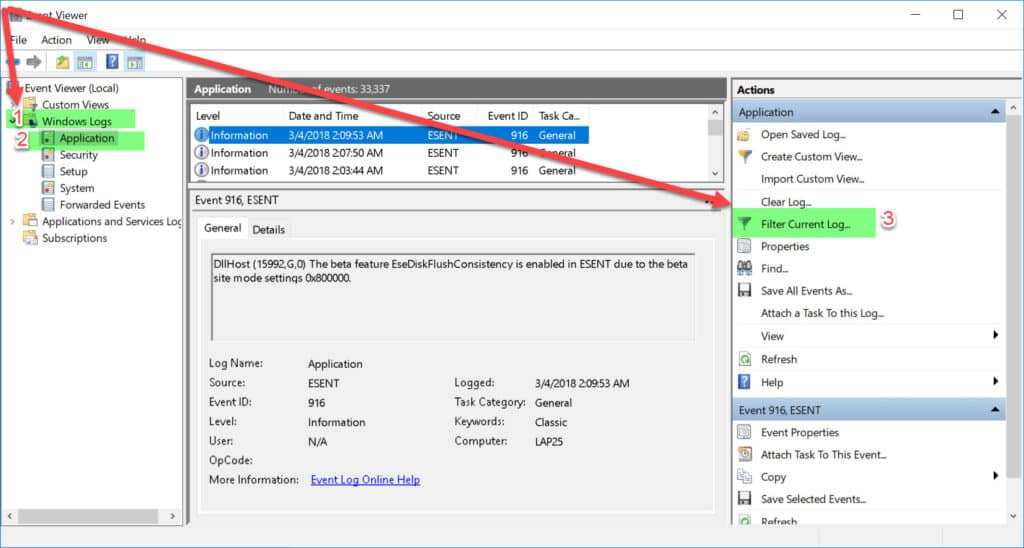Click the Find binoculars icon
The image size is (1024, 548).
[x=744, y=268]
